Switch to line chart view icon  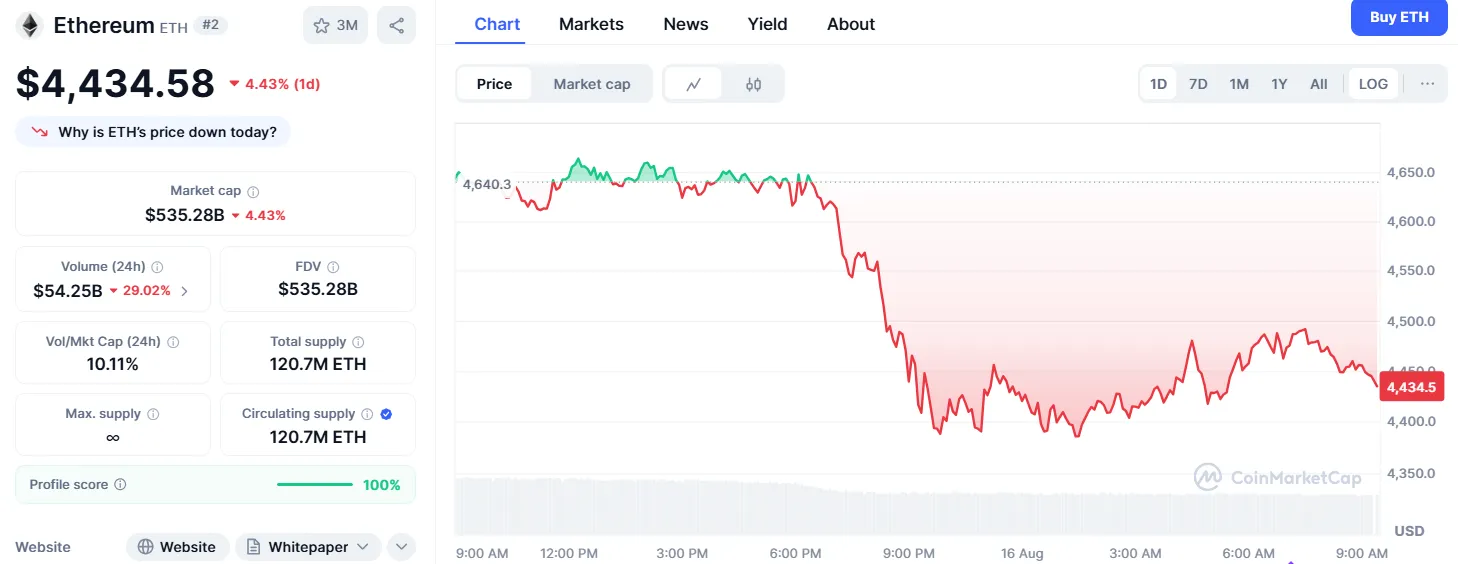tap(694, 84)
